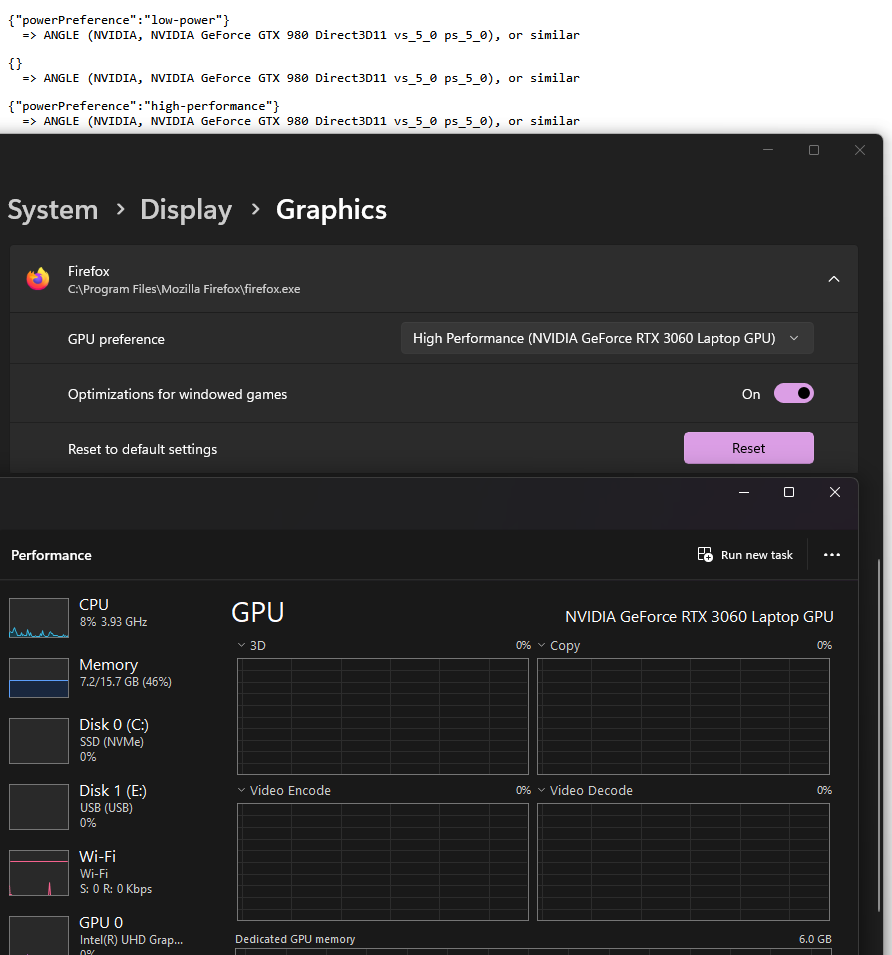Click the CPU usage graph thumbnail
The width and height of the screenshot is (892, 955).
tap(39, 618)
